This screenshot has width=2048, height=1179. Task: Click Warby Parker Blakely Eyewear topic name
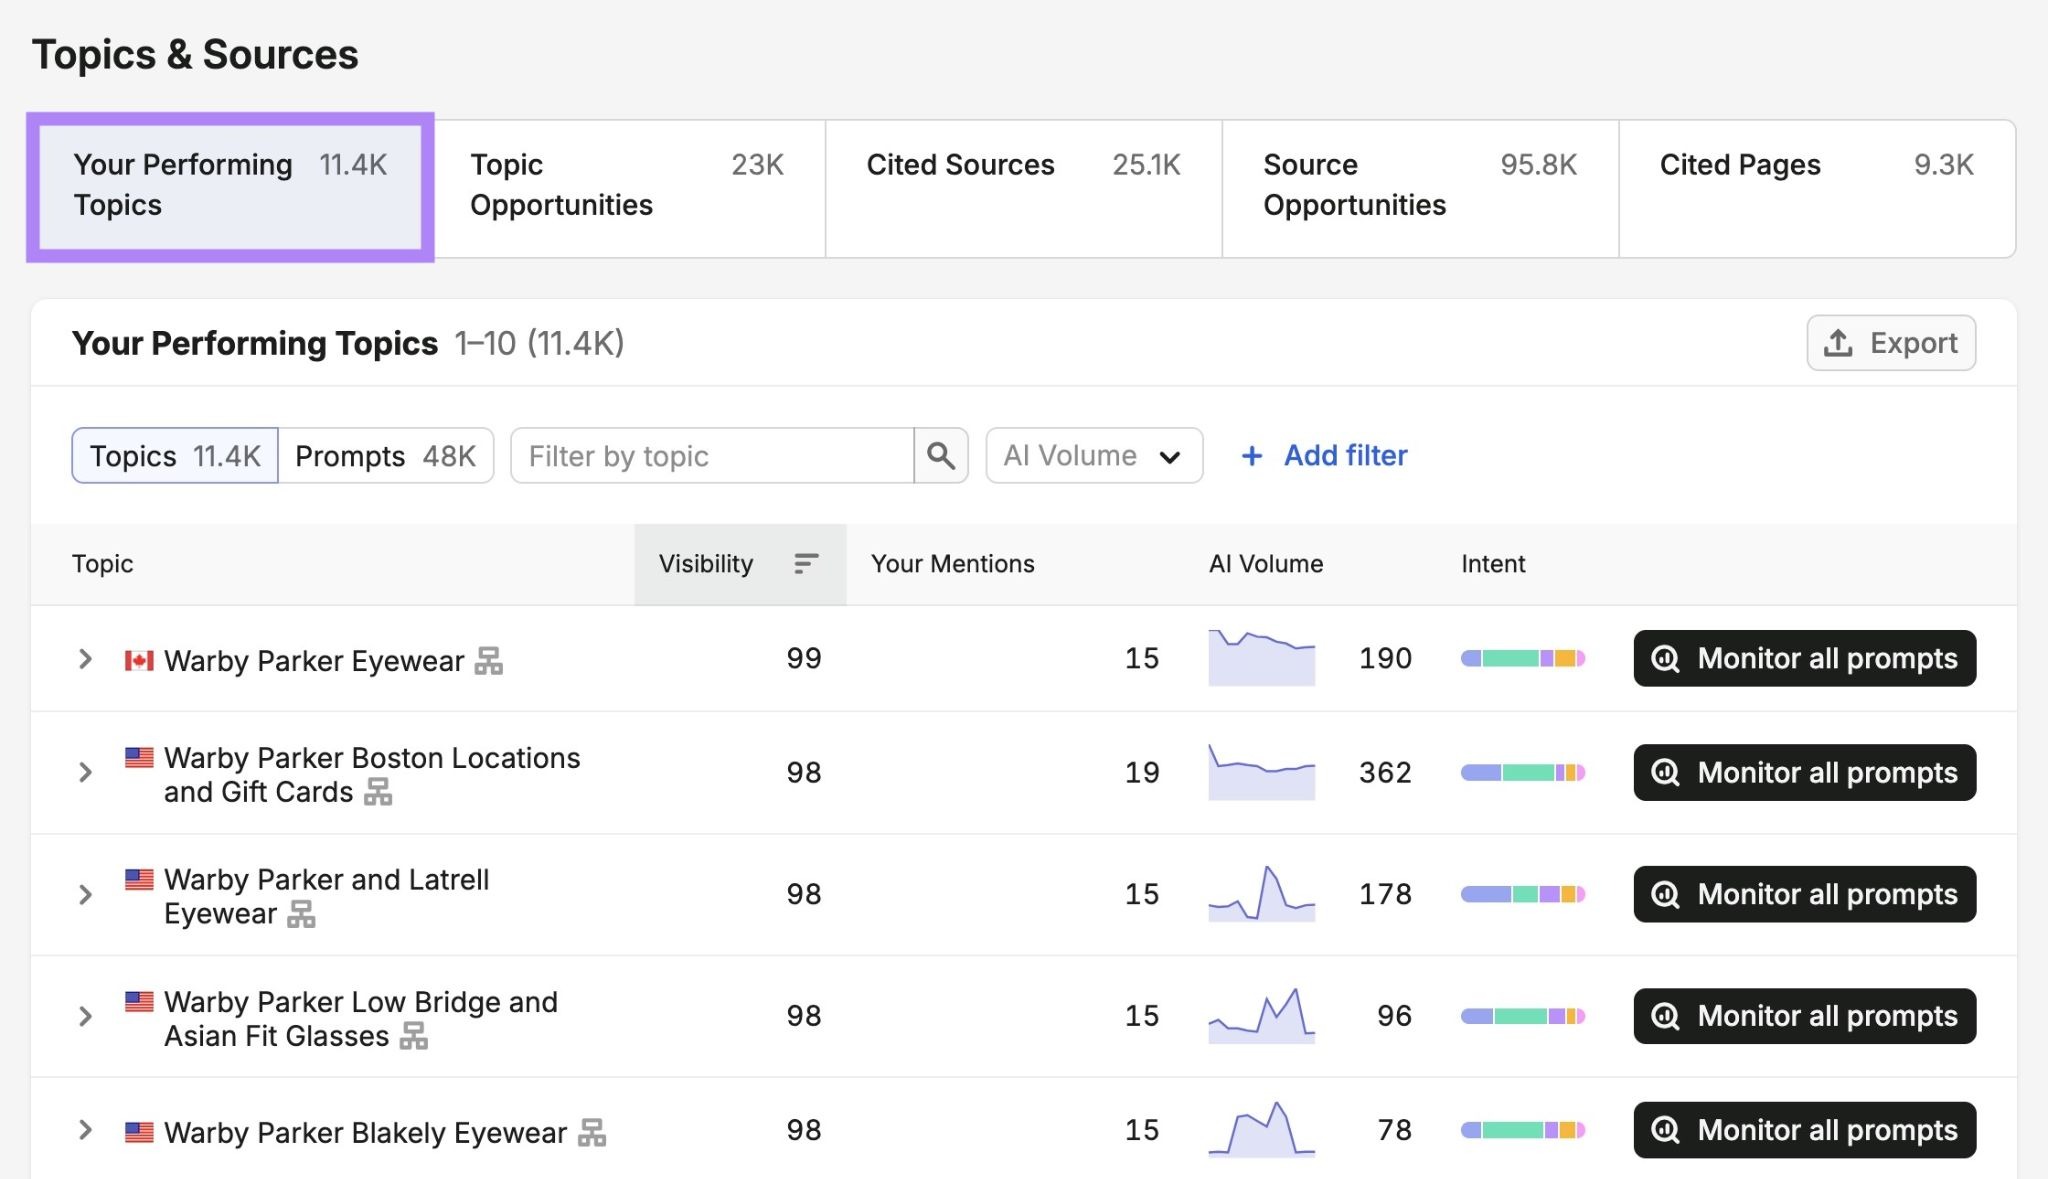point(365,1133)
